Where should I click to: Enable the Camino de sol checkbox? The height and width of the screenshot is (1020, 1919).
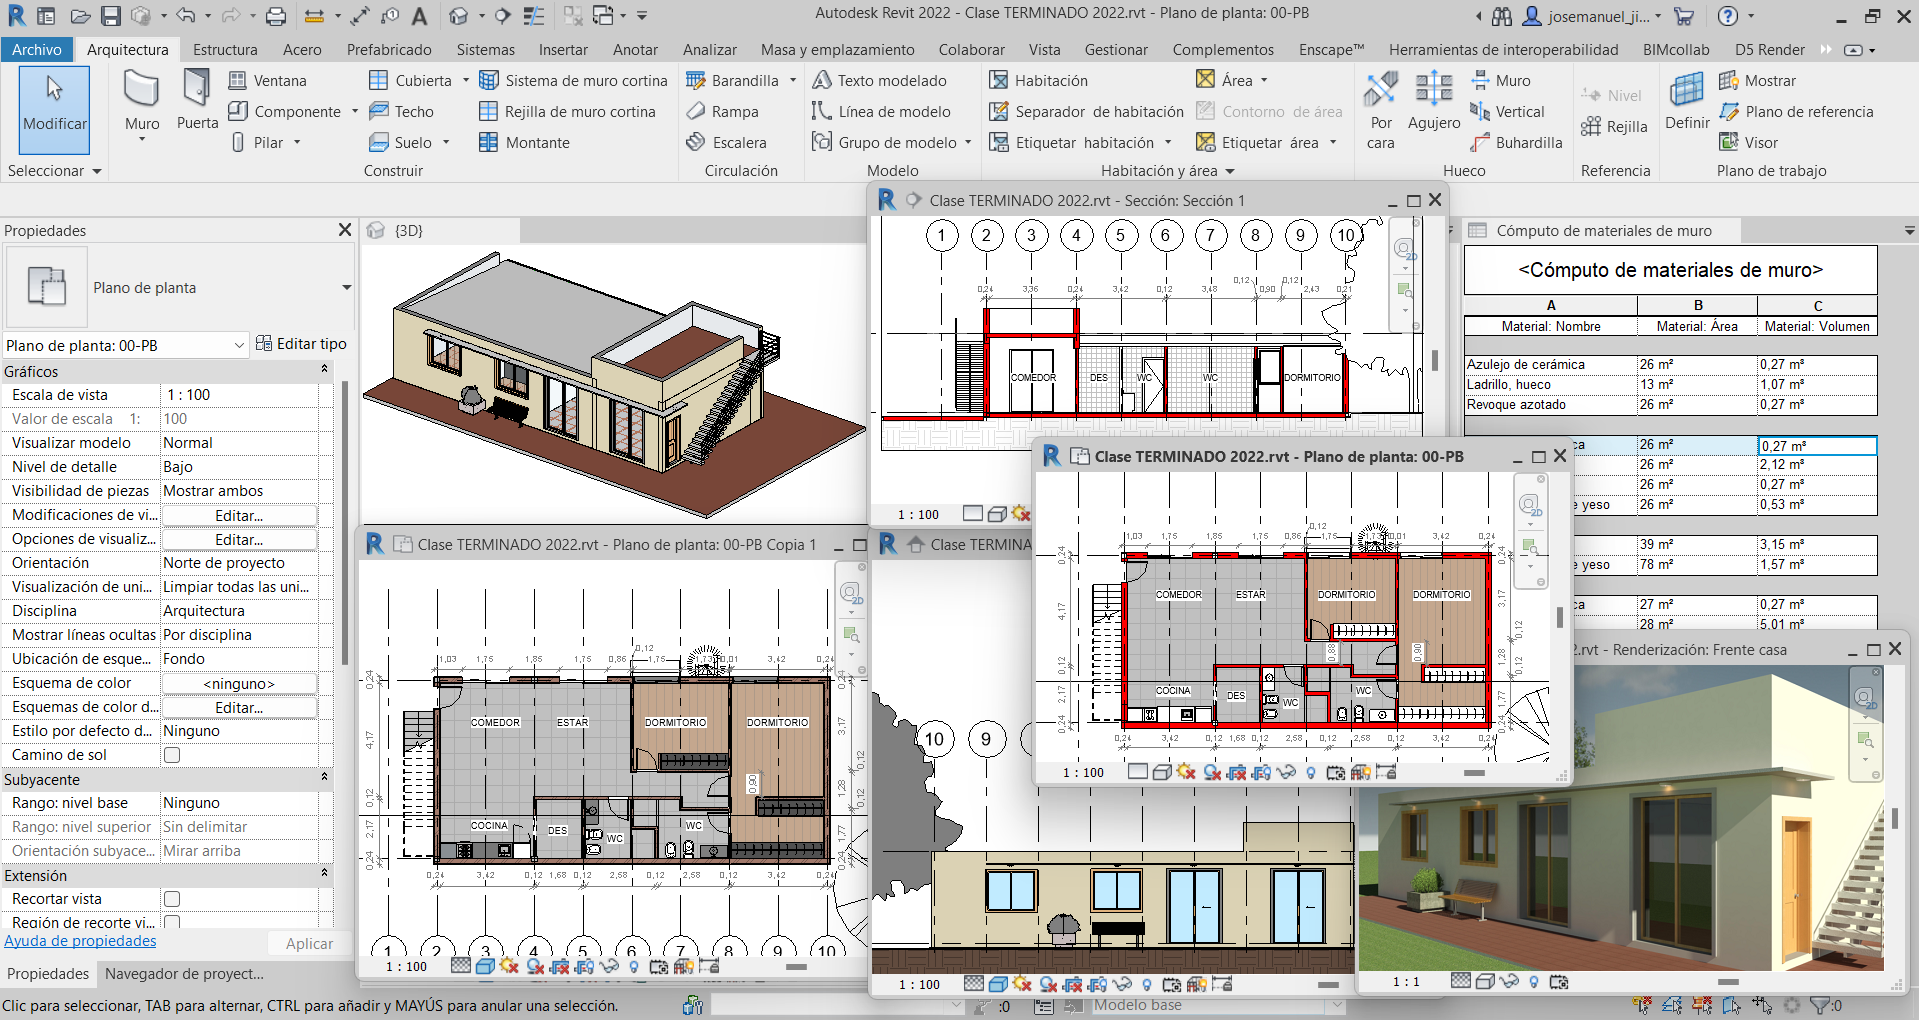click(171, 755)
